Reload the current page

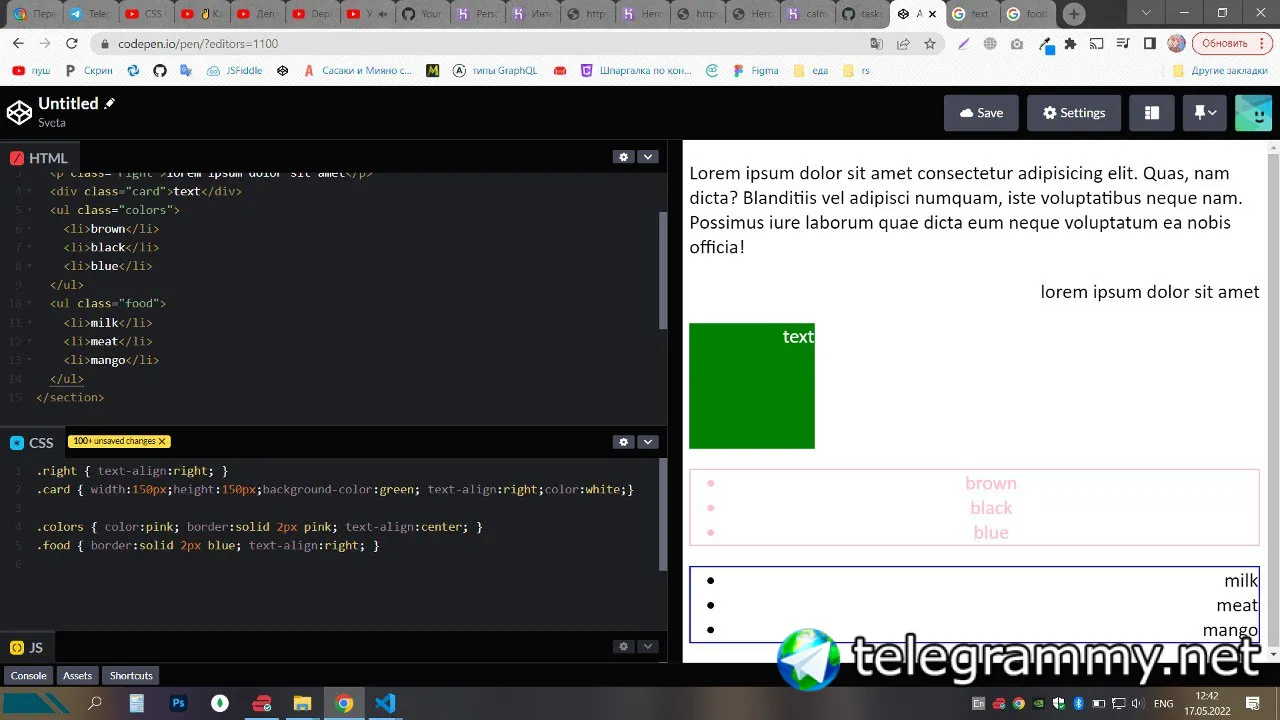point(71,44)
